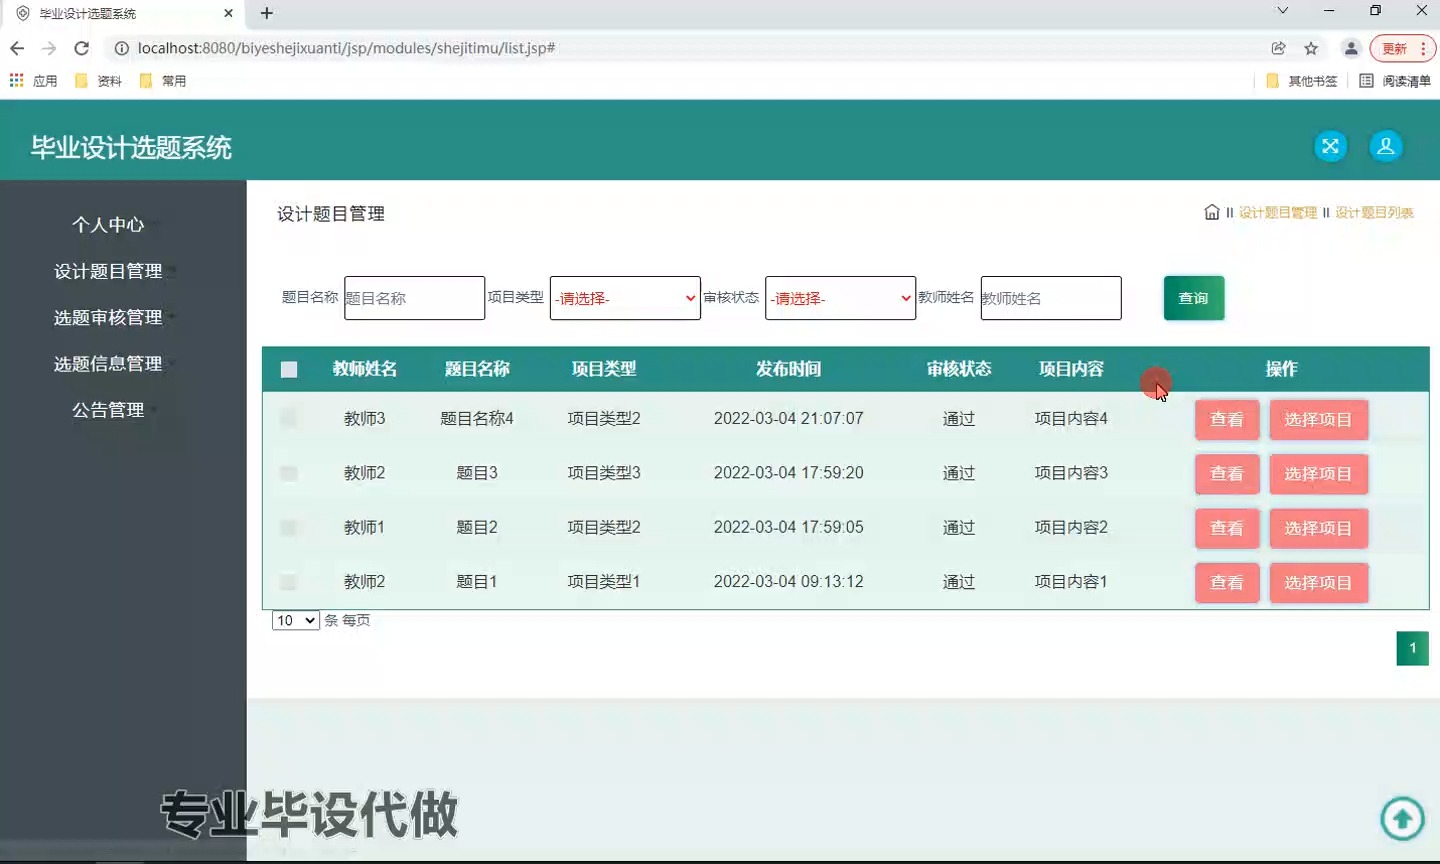Click the 审核状态 column header
1440x864 pixels.
pos(958,369)
